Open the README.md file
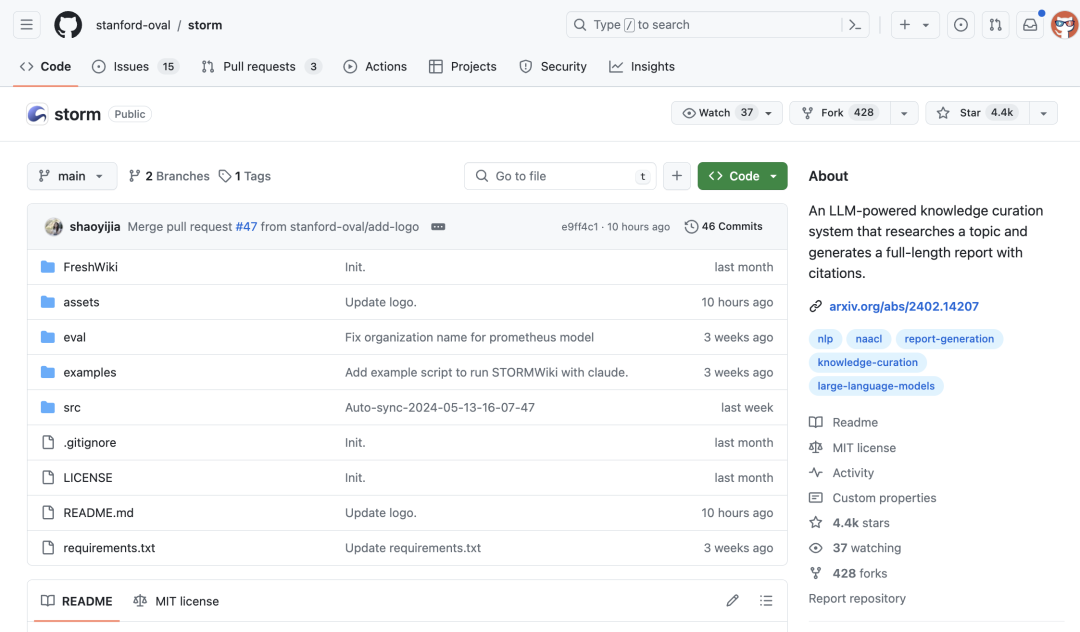 98,513
